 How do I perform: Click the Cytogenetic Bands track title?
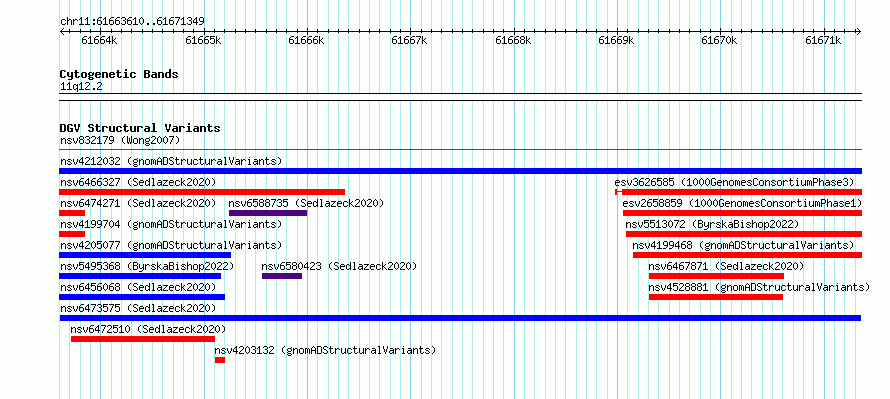(x=119, y=74)
